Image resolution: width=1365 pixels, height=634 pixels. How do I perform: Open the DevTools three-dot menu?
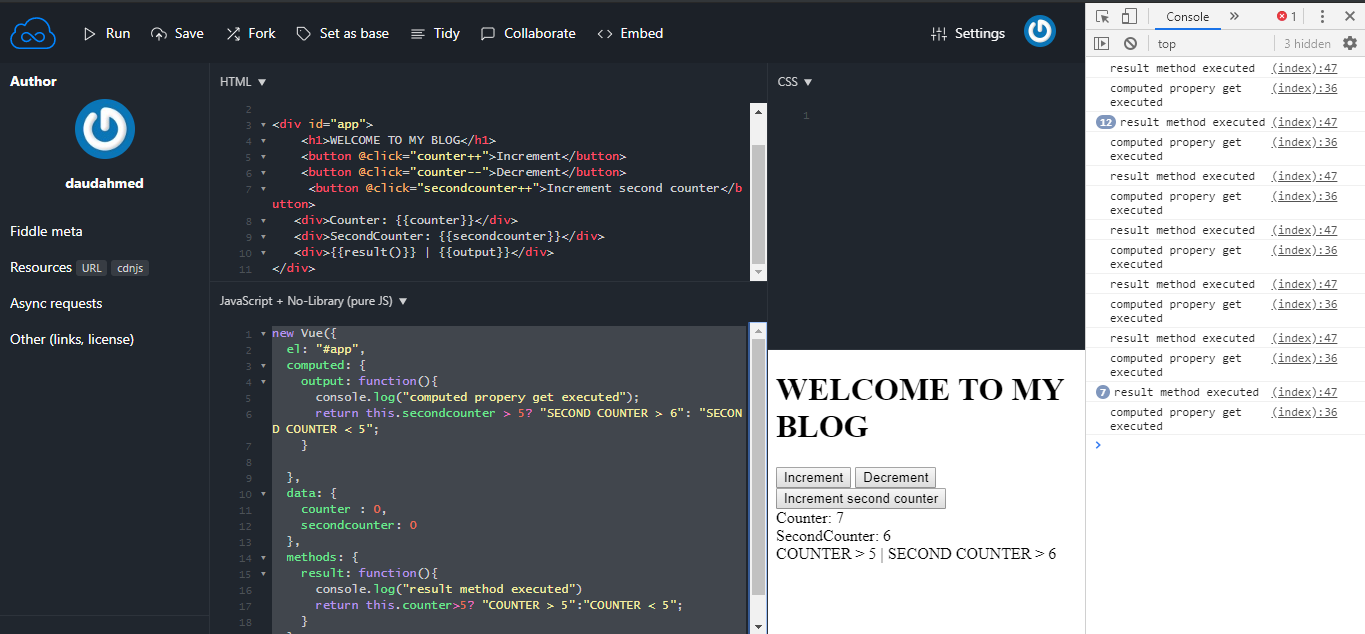click(1322, 16)
